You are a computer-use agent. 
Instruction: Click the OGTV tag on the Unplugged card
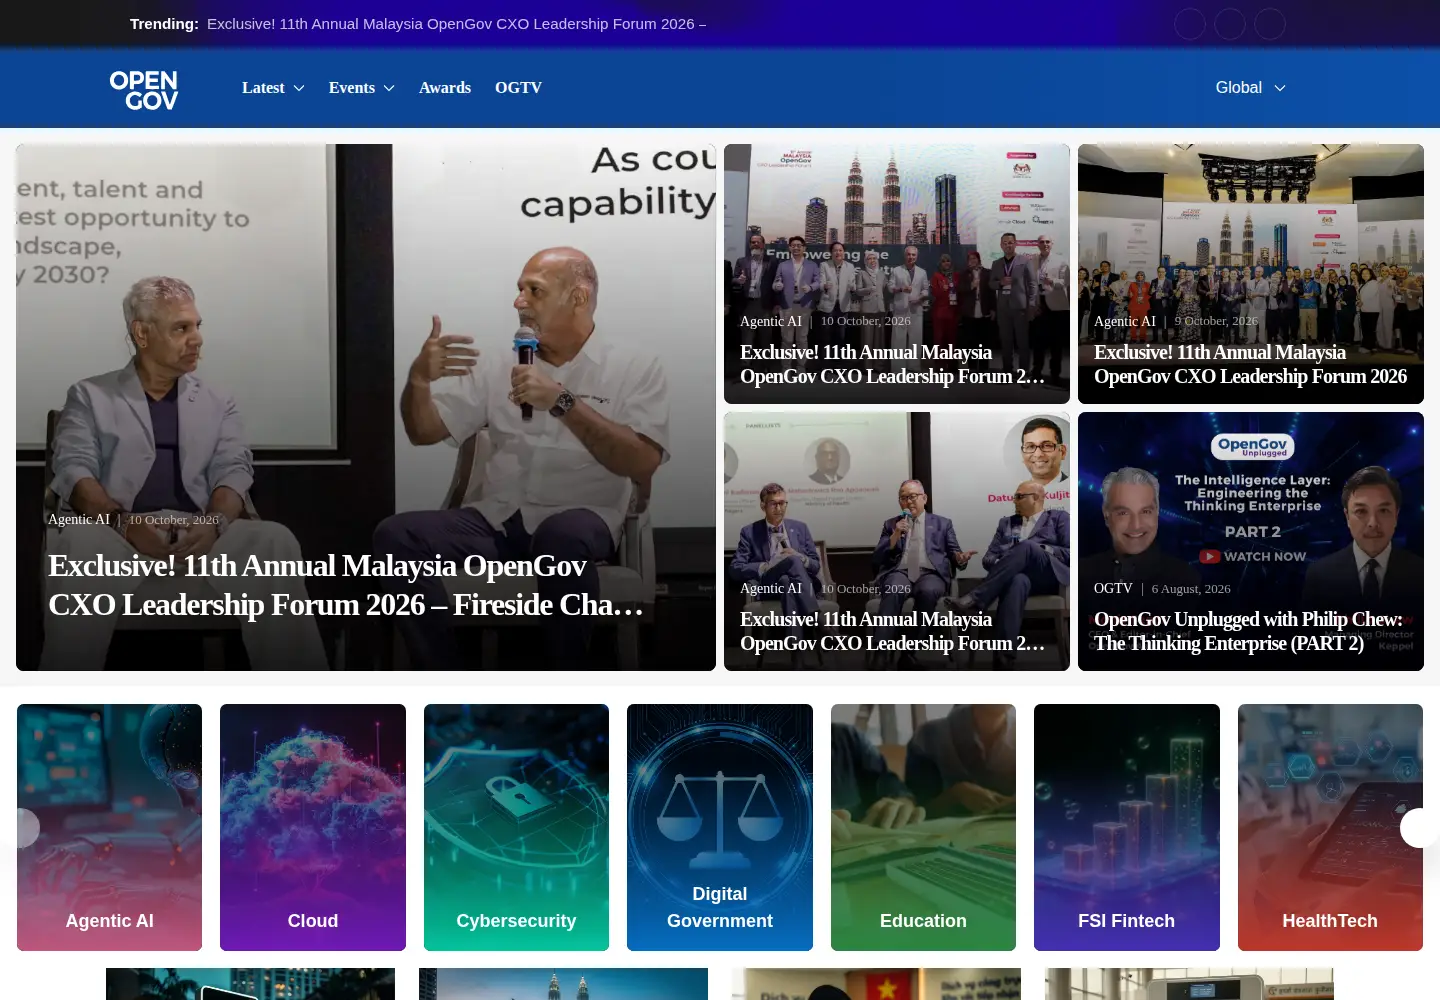[1113, 589]
